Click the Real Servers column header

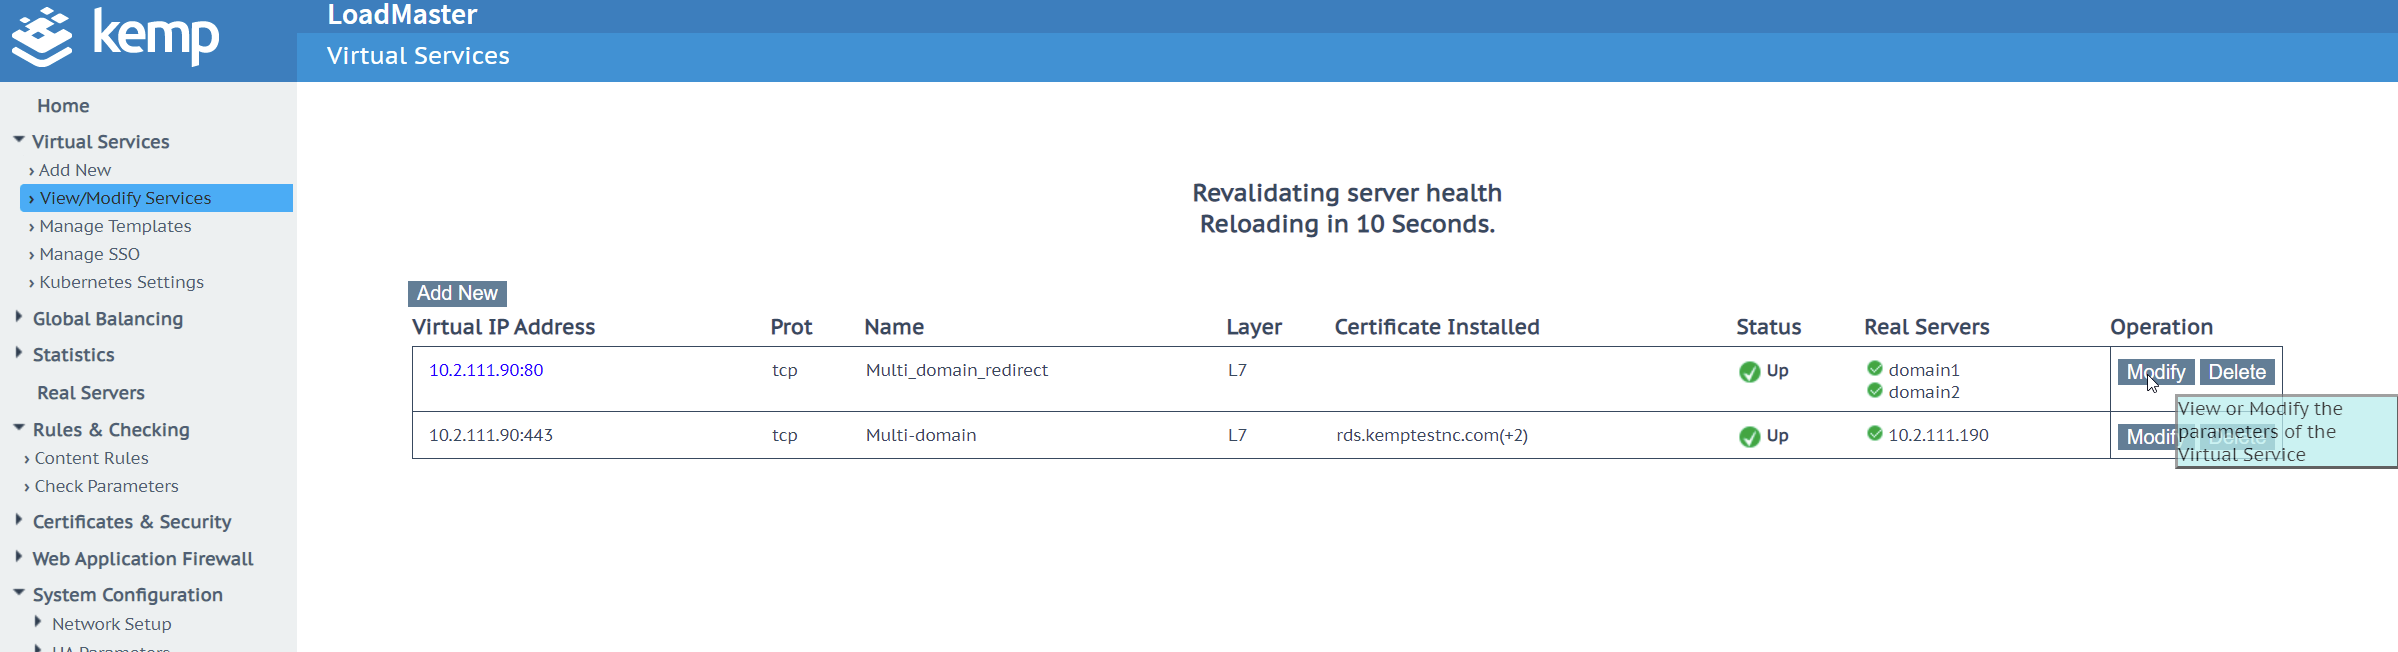tap(1927, 327)
